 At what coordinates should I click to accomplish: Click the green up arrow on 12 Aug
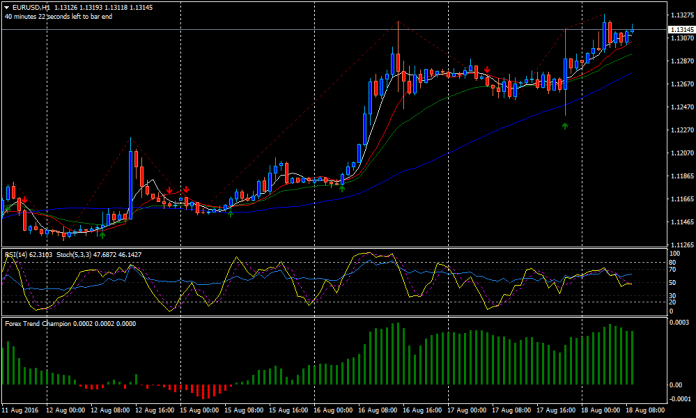coord(102,233)
